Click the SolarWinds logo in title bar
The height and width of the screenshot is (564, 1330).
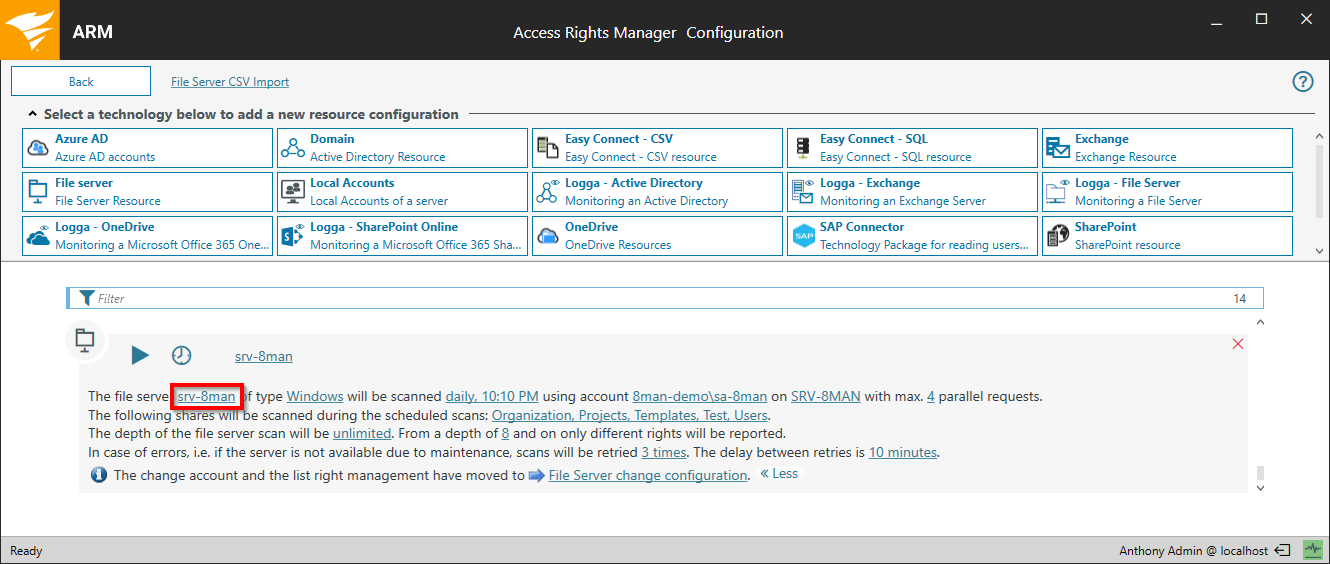pyautogui.click(x=30, y=30)
